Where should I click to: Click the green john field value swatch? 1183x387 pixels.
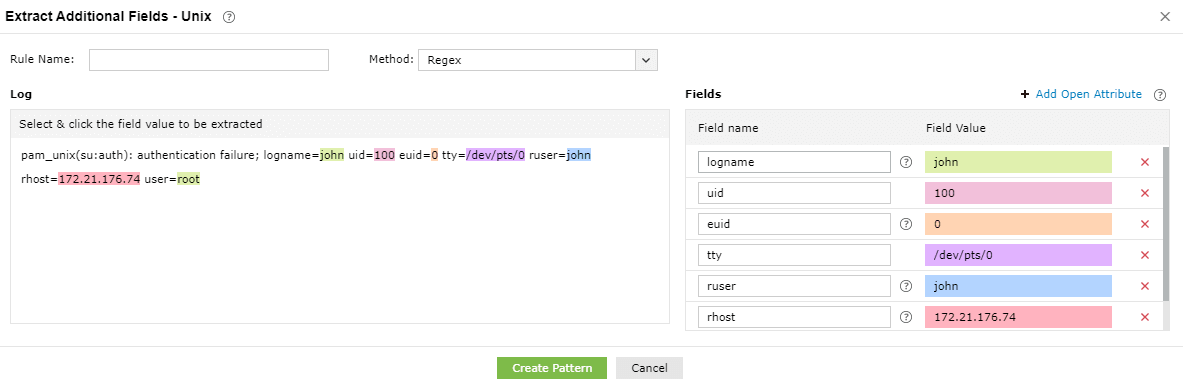1019,162
